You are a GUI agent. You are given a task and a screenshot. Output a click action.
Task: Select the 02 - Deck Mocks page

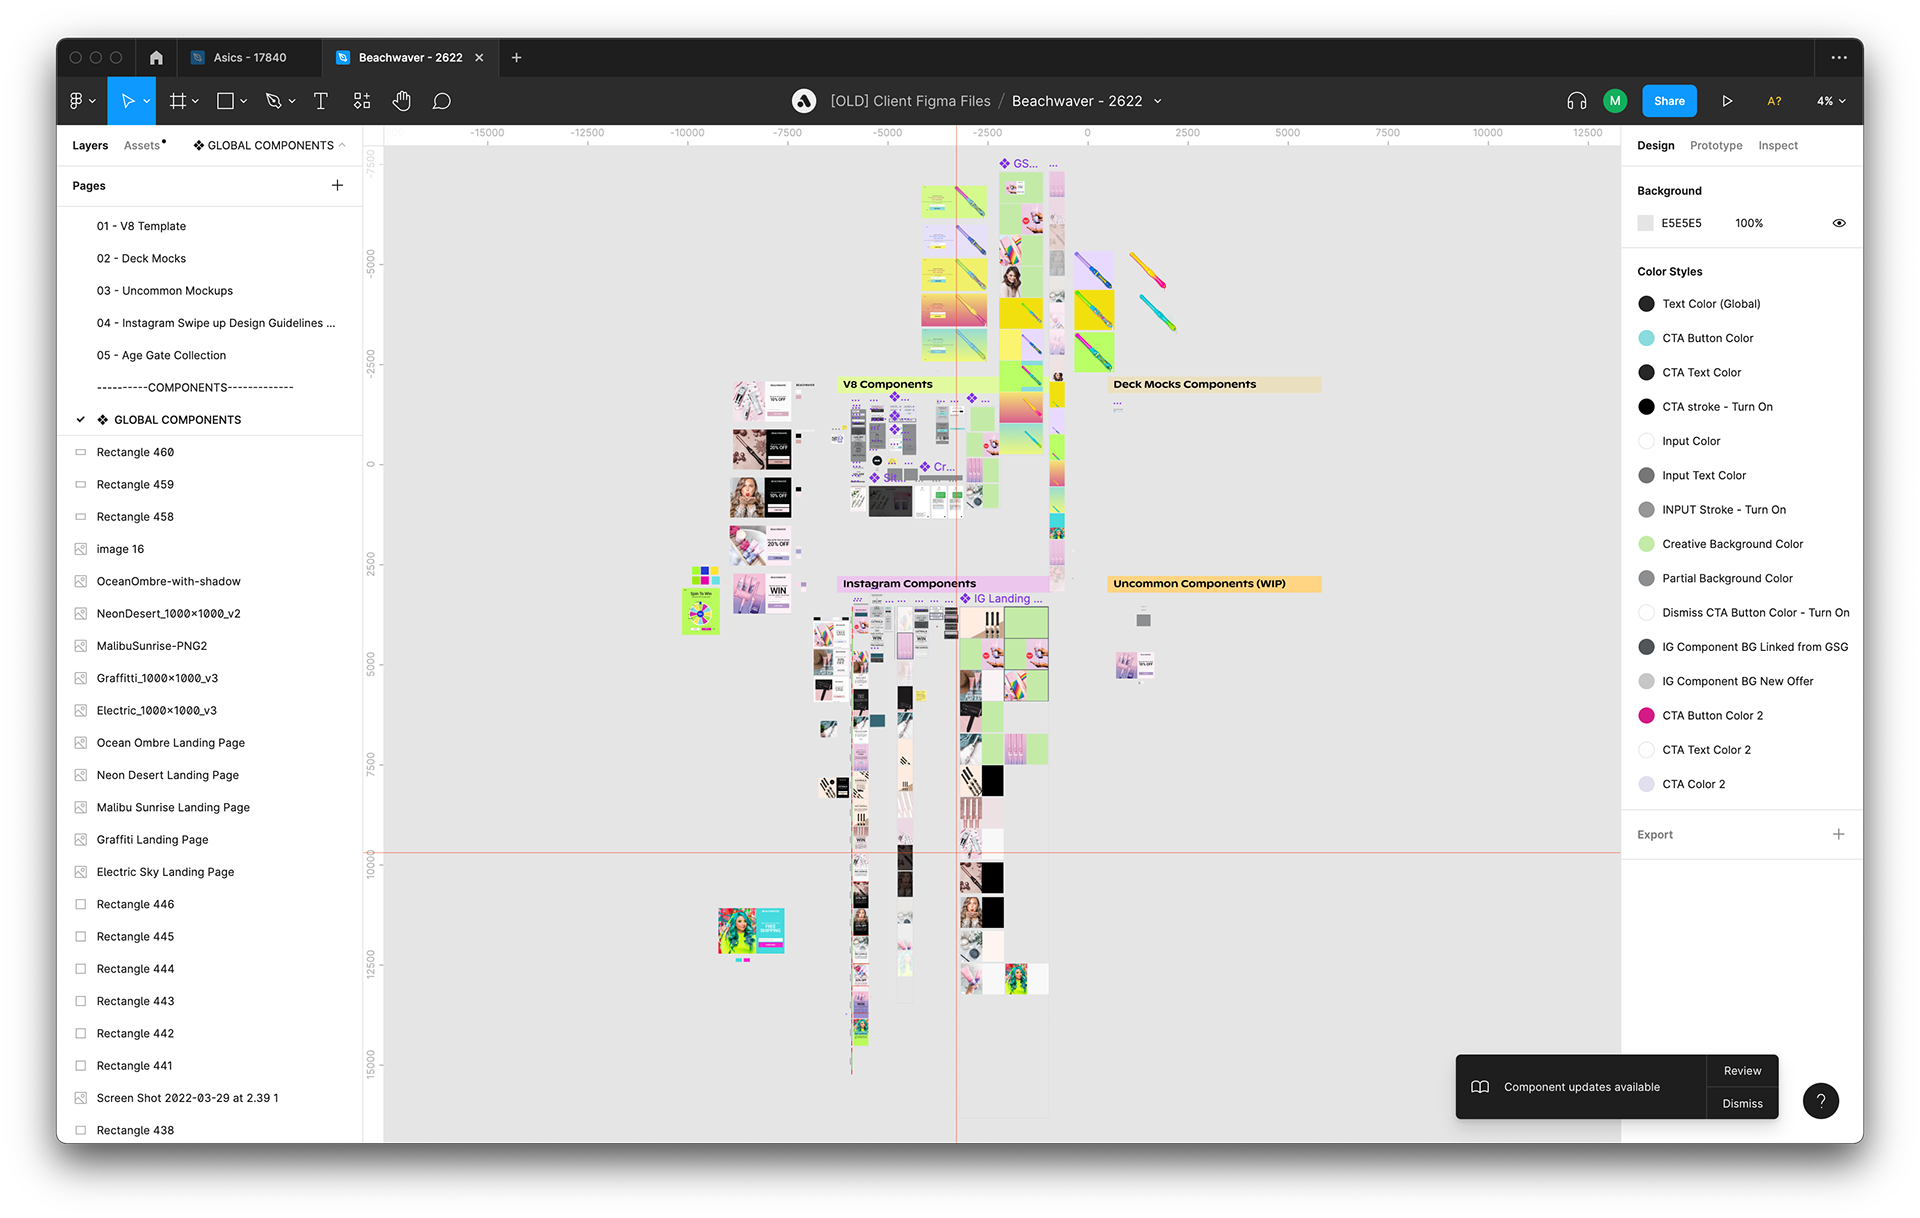141,258
